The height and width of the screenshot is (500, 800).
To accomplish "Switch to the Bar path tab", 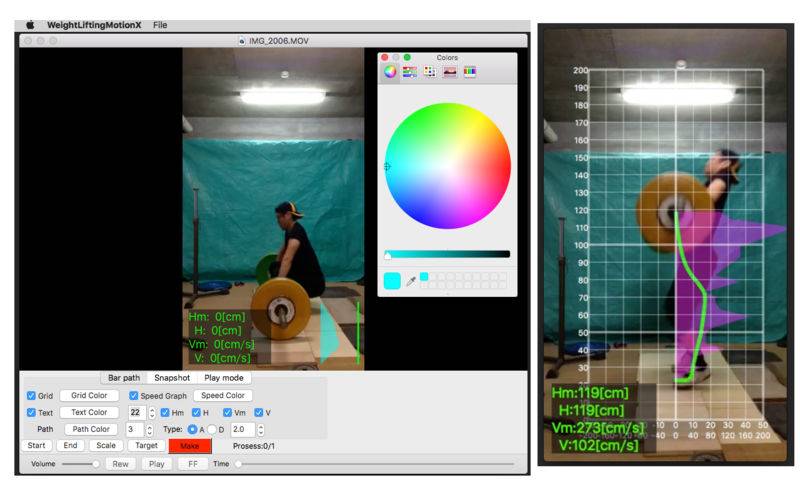I will pyautogui.click(x=124, y=378).
